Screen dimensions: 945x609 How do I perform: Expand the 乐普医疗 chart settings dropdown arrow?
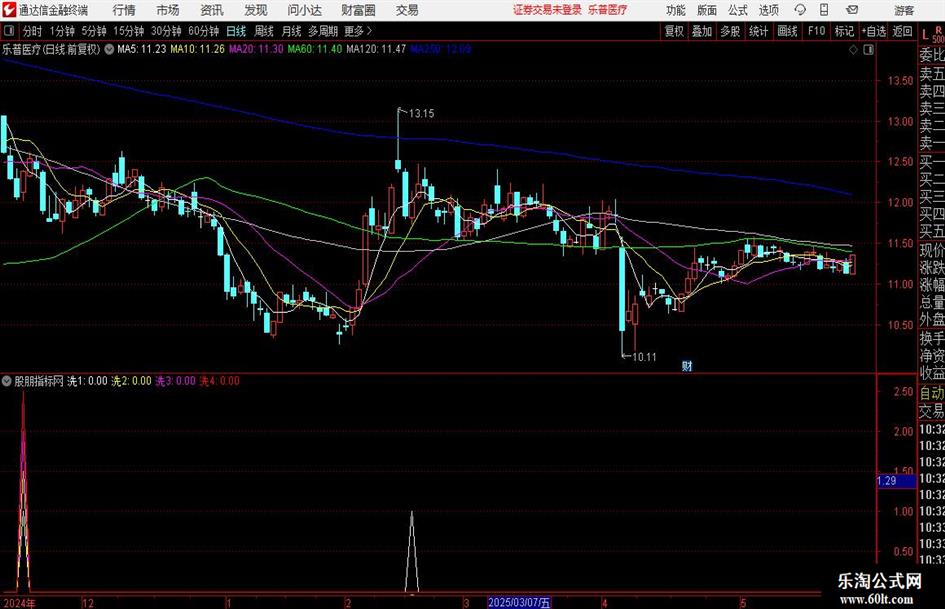coord(109,49)
